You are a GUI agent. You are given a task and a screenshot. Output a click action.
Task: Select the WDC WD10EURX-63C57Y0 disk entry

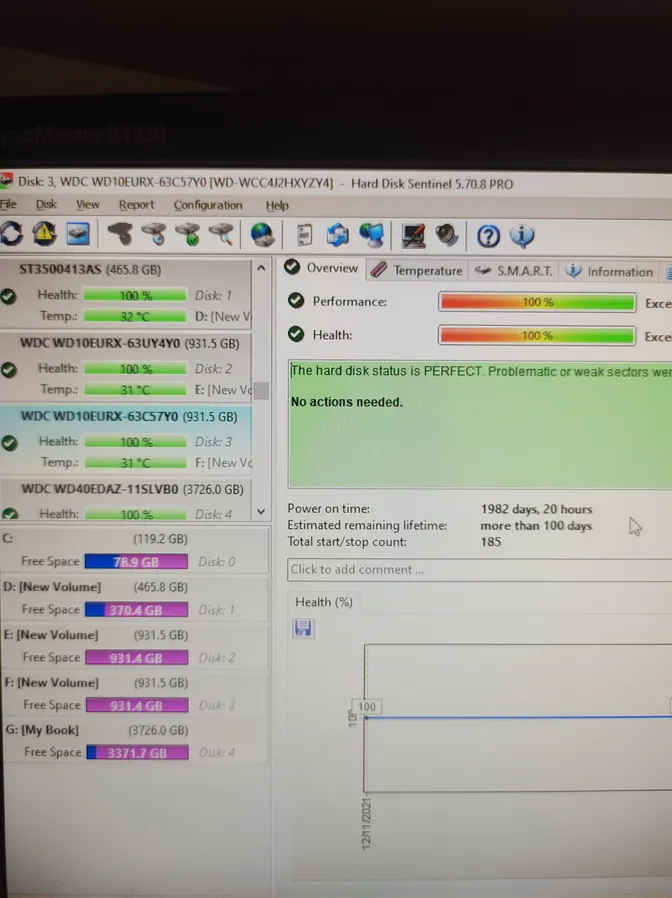pyautogui.click(x=126, y=440)
